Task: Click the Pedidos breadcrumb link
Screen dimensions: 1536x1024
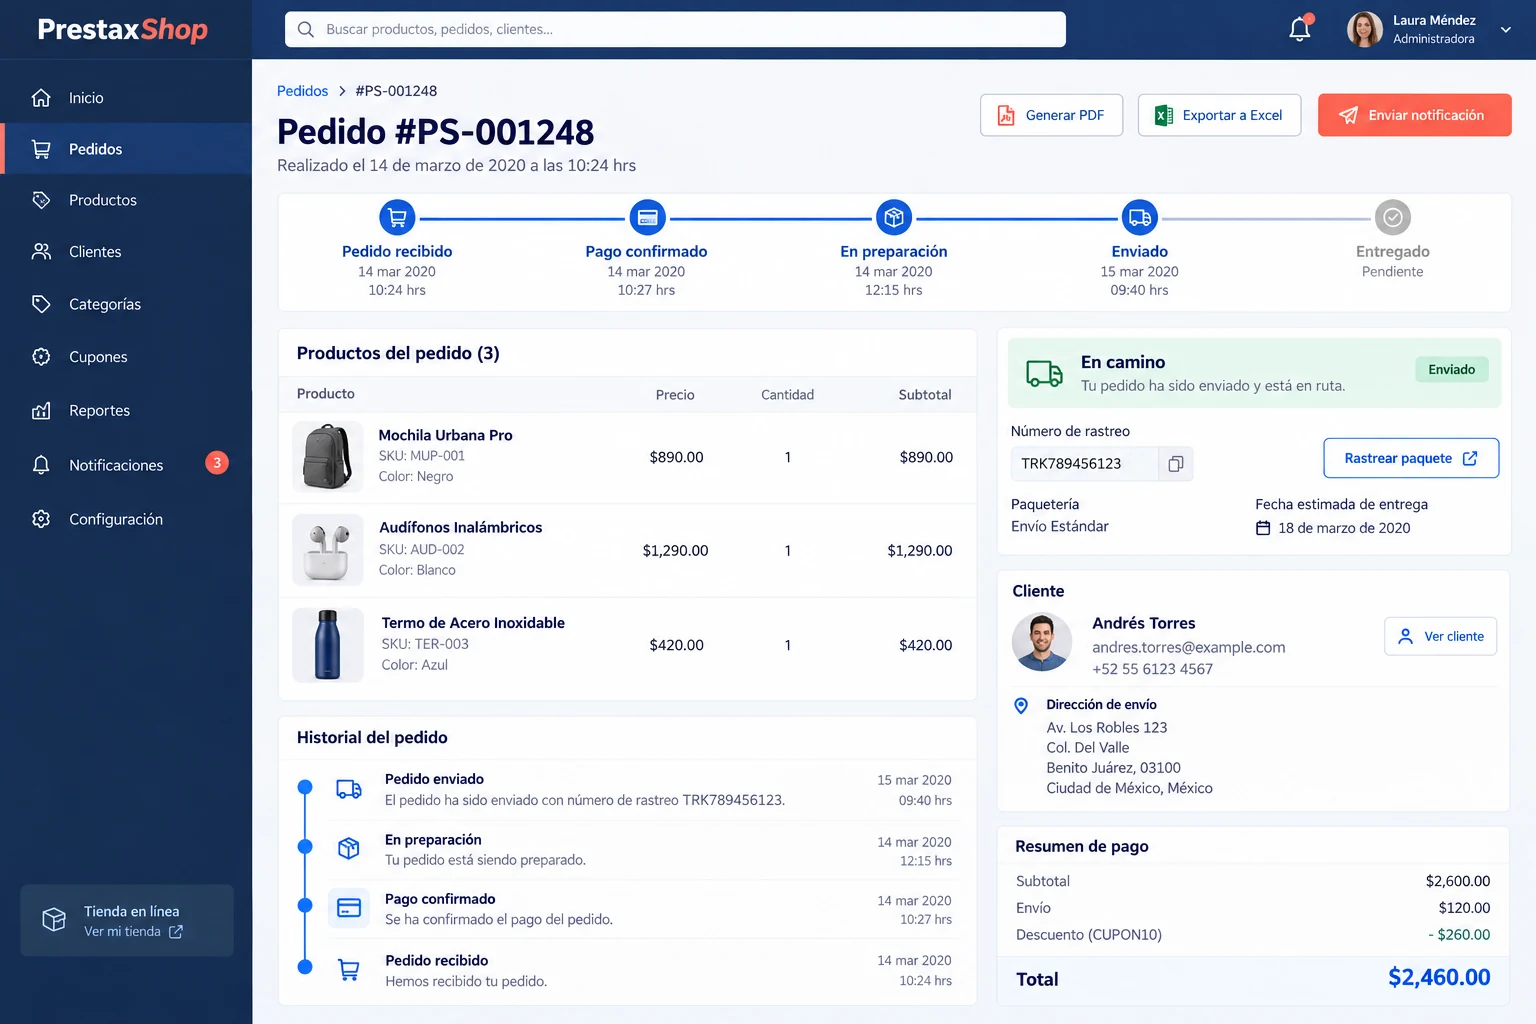Action: (x=302, y=91)
